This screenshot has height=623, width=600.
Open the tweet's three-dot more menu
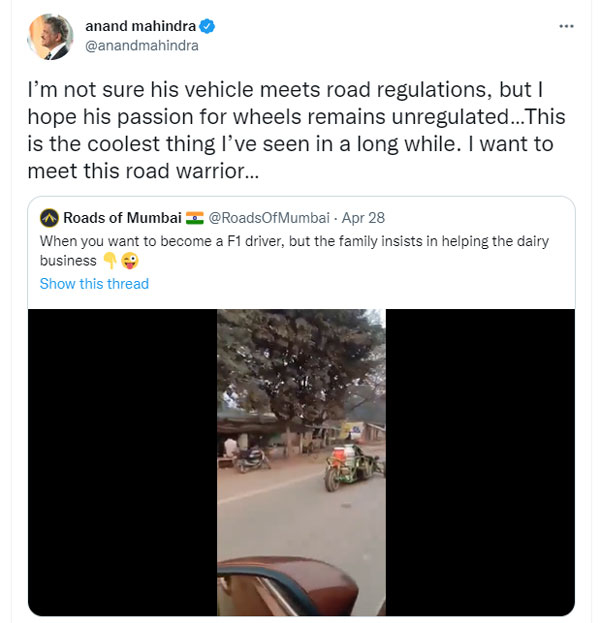(x=567, y=26)
